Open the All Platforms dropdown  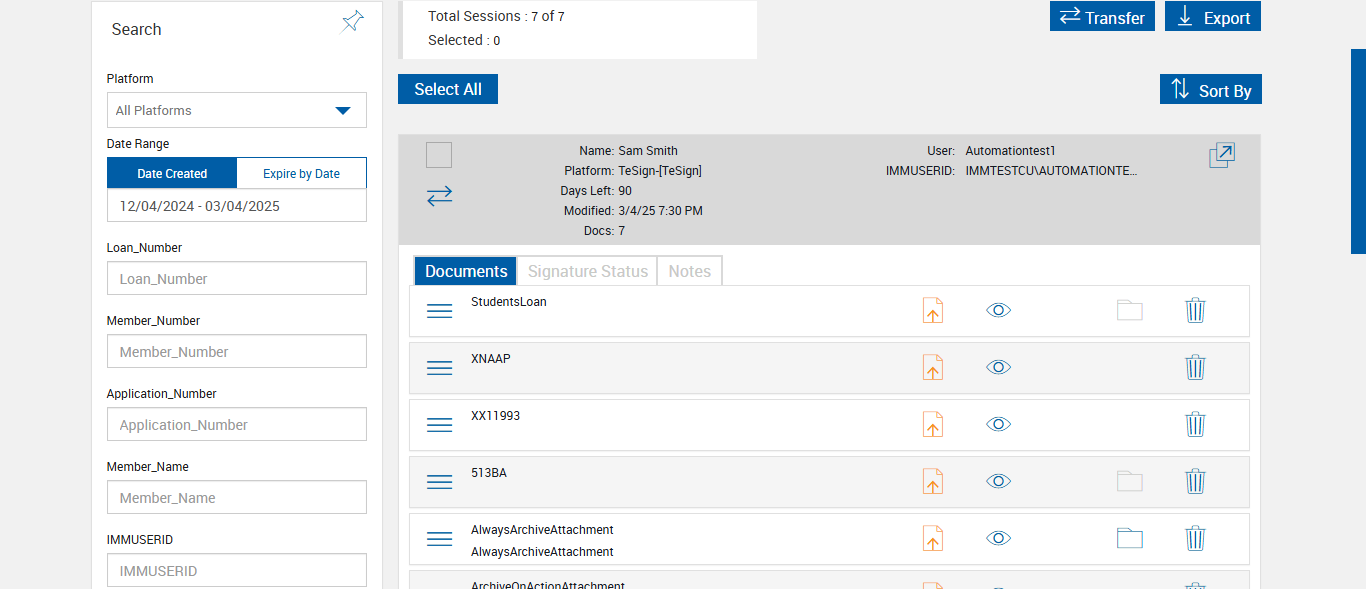click(237, 110)
